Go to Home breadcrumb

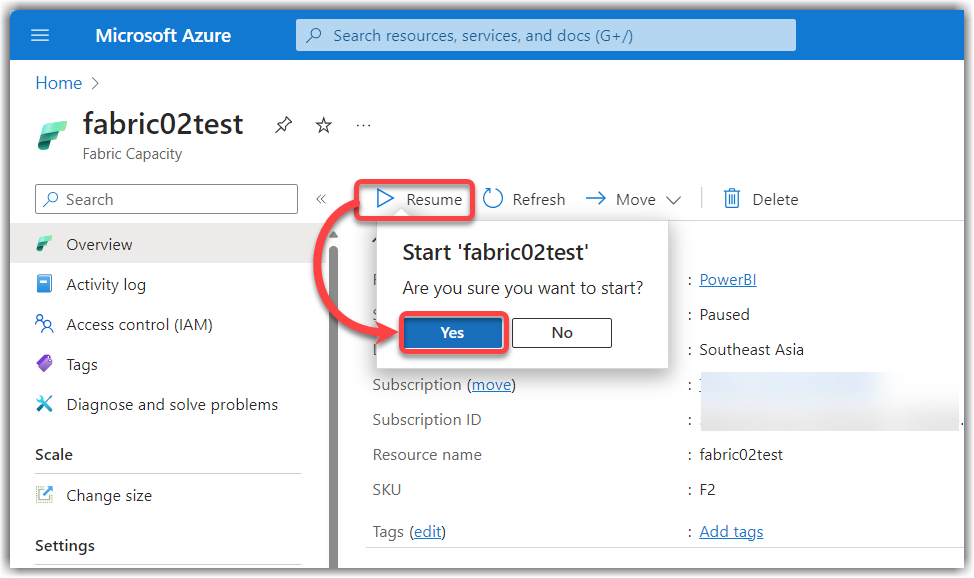tap(58, 83)
